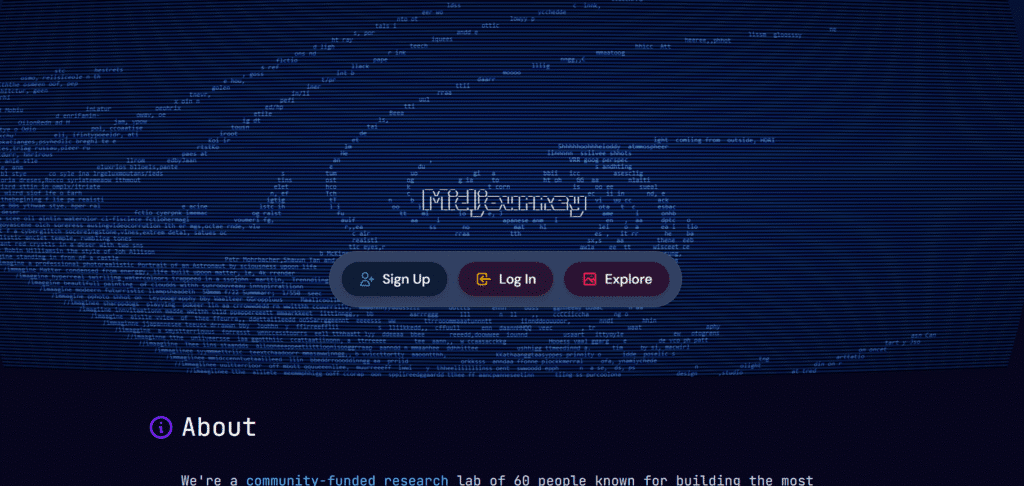Click the yellow arrow Log In icon
Image resolution: width=1024 pixels, height=486 pixels.
483,279
